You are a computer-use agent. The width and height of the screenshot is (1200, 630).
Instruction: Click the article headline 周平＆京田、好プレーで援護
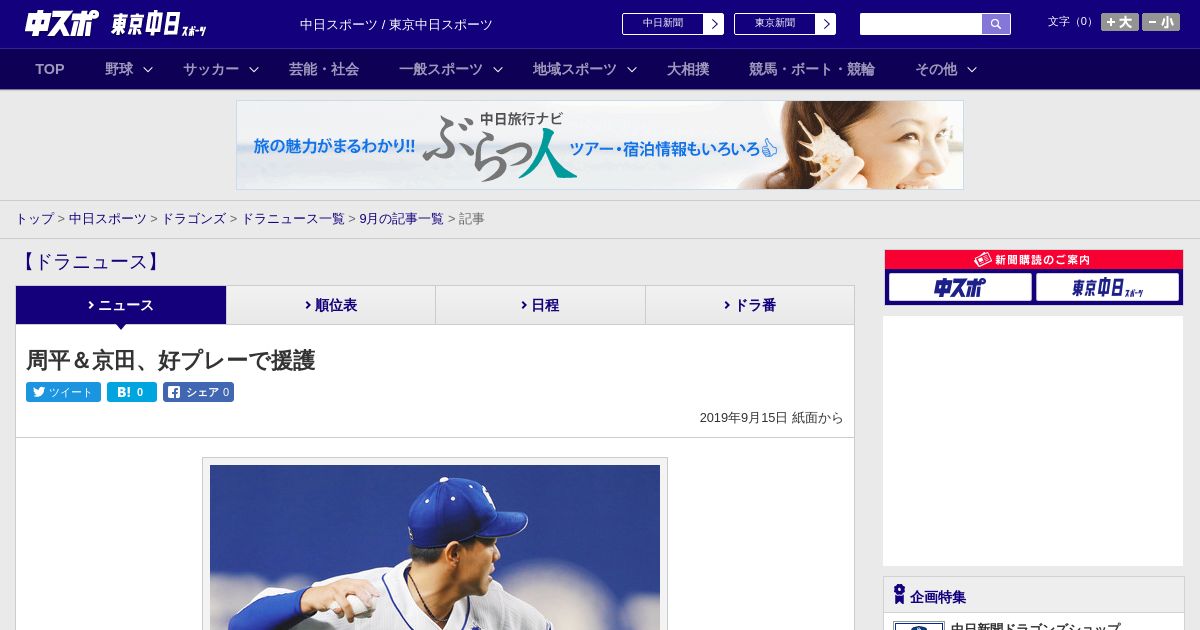tap(171, 361)
